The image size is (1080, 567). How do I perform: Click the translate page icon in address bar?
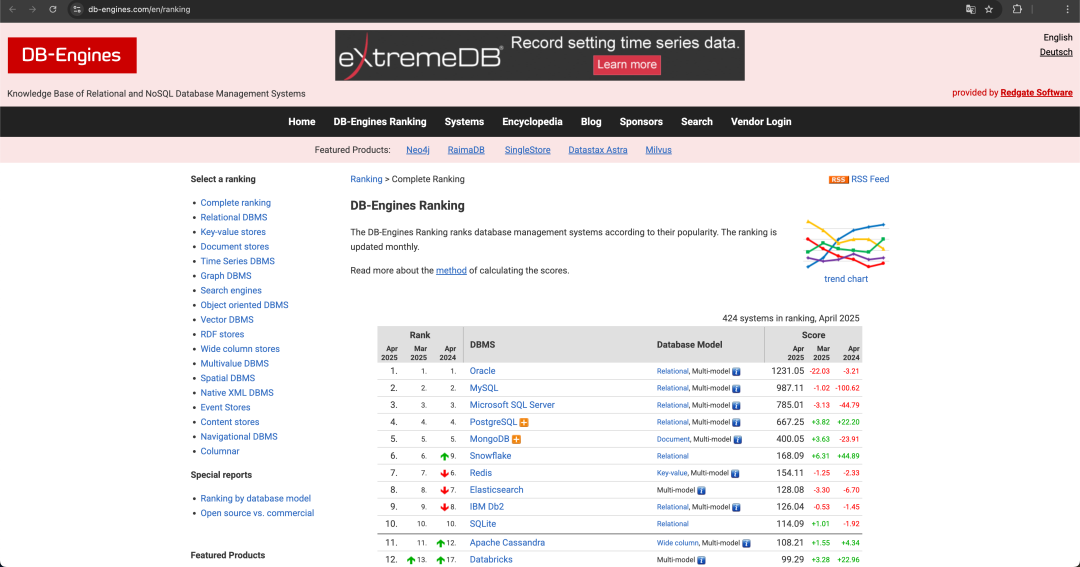point(970,10)
